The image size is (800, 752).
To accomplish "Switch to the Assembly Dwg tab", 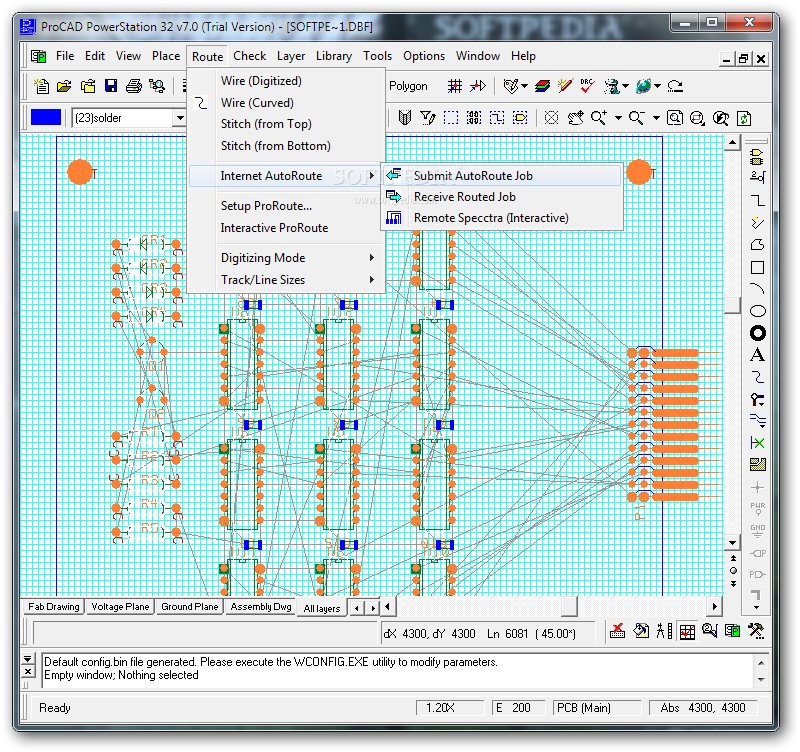I will pyautogui.click(x=261, y=607).
